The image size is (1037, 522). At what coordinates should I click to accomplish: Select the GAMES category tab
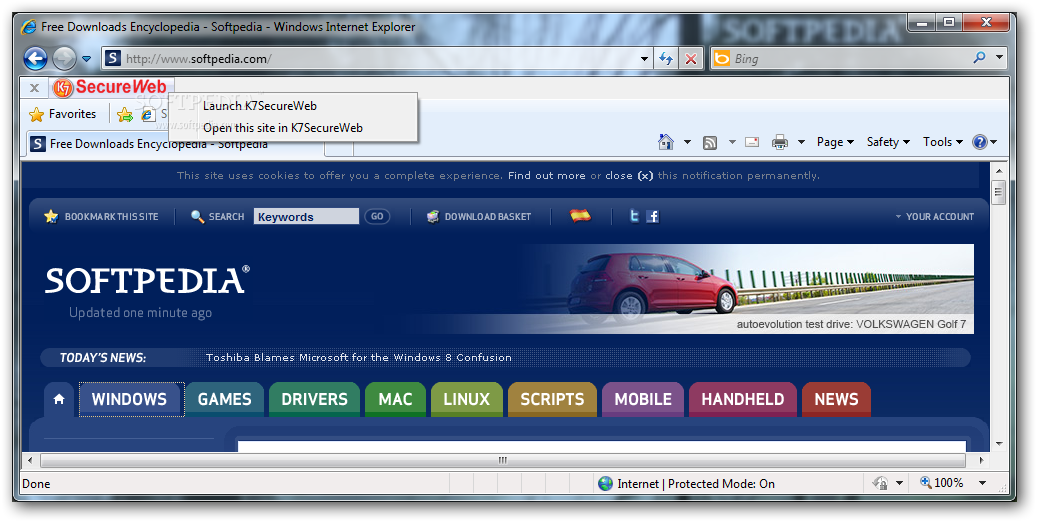225,399
